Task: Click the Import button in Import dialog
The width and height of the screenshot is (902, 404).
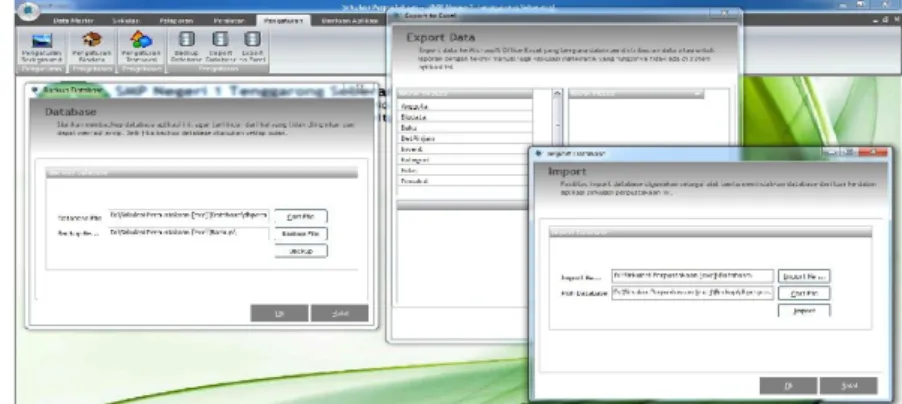Action: tap(804, 311)
